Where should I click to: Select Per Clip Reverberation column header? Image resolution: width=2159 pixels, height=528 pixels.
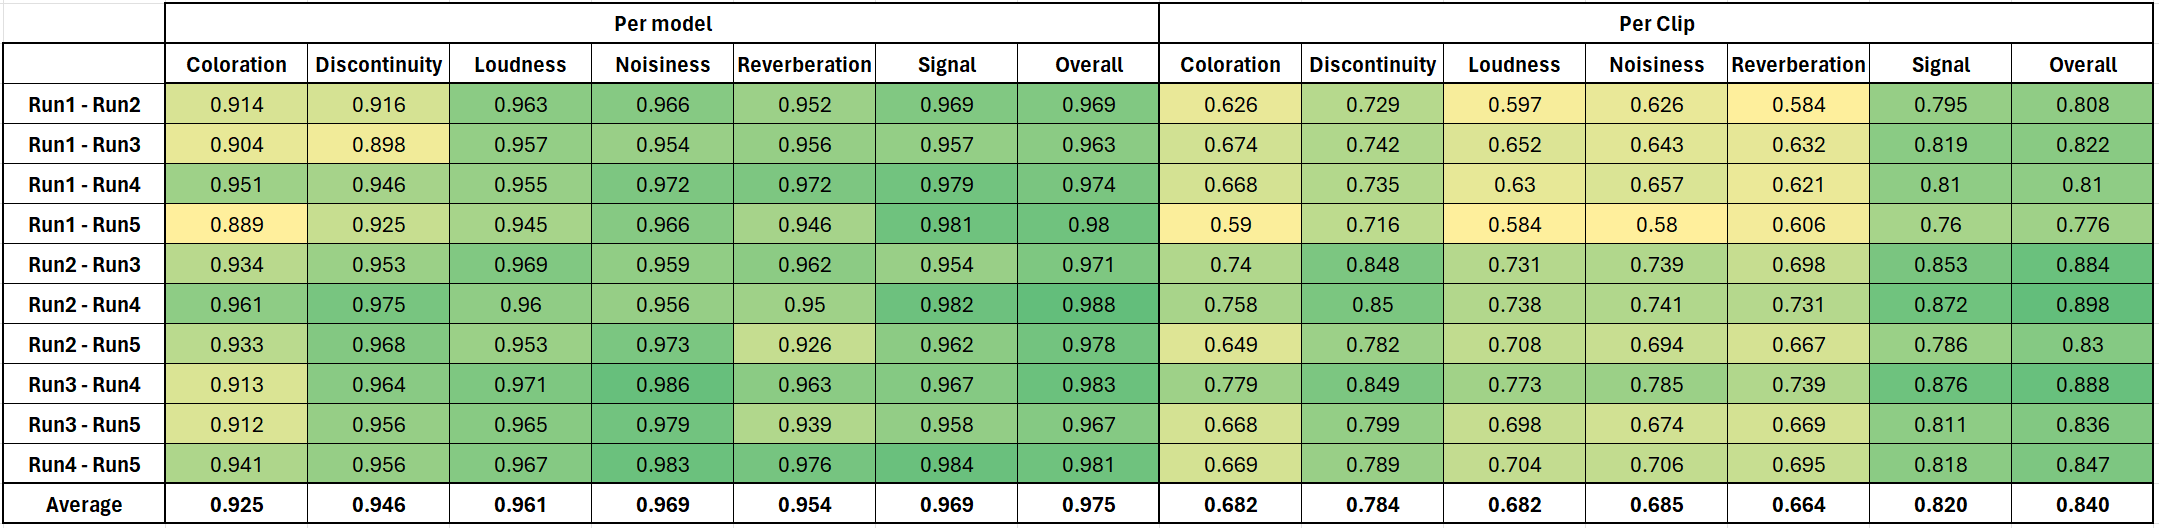click(1798, 65)
